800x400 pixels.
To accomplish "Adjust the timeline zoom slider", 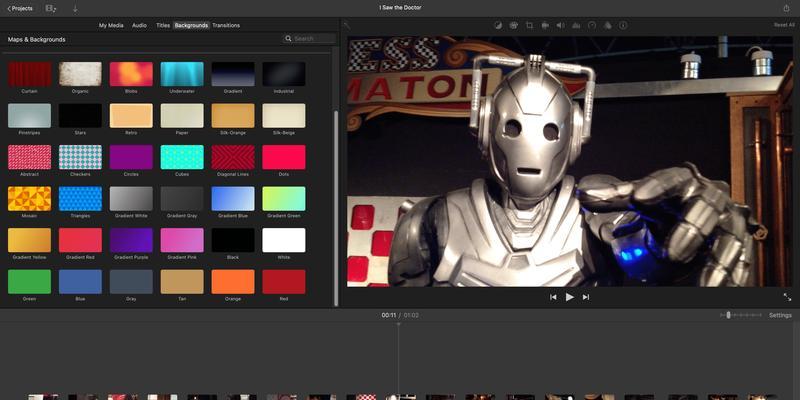I will coord(729,315).
